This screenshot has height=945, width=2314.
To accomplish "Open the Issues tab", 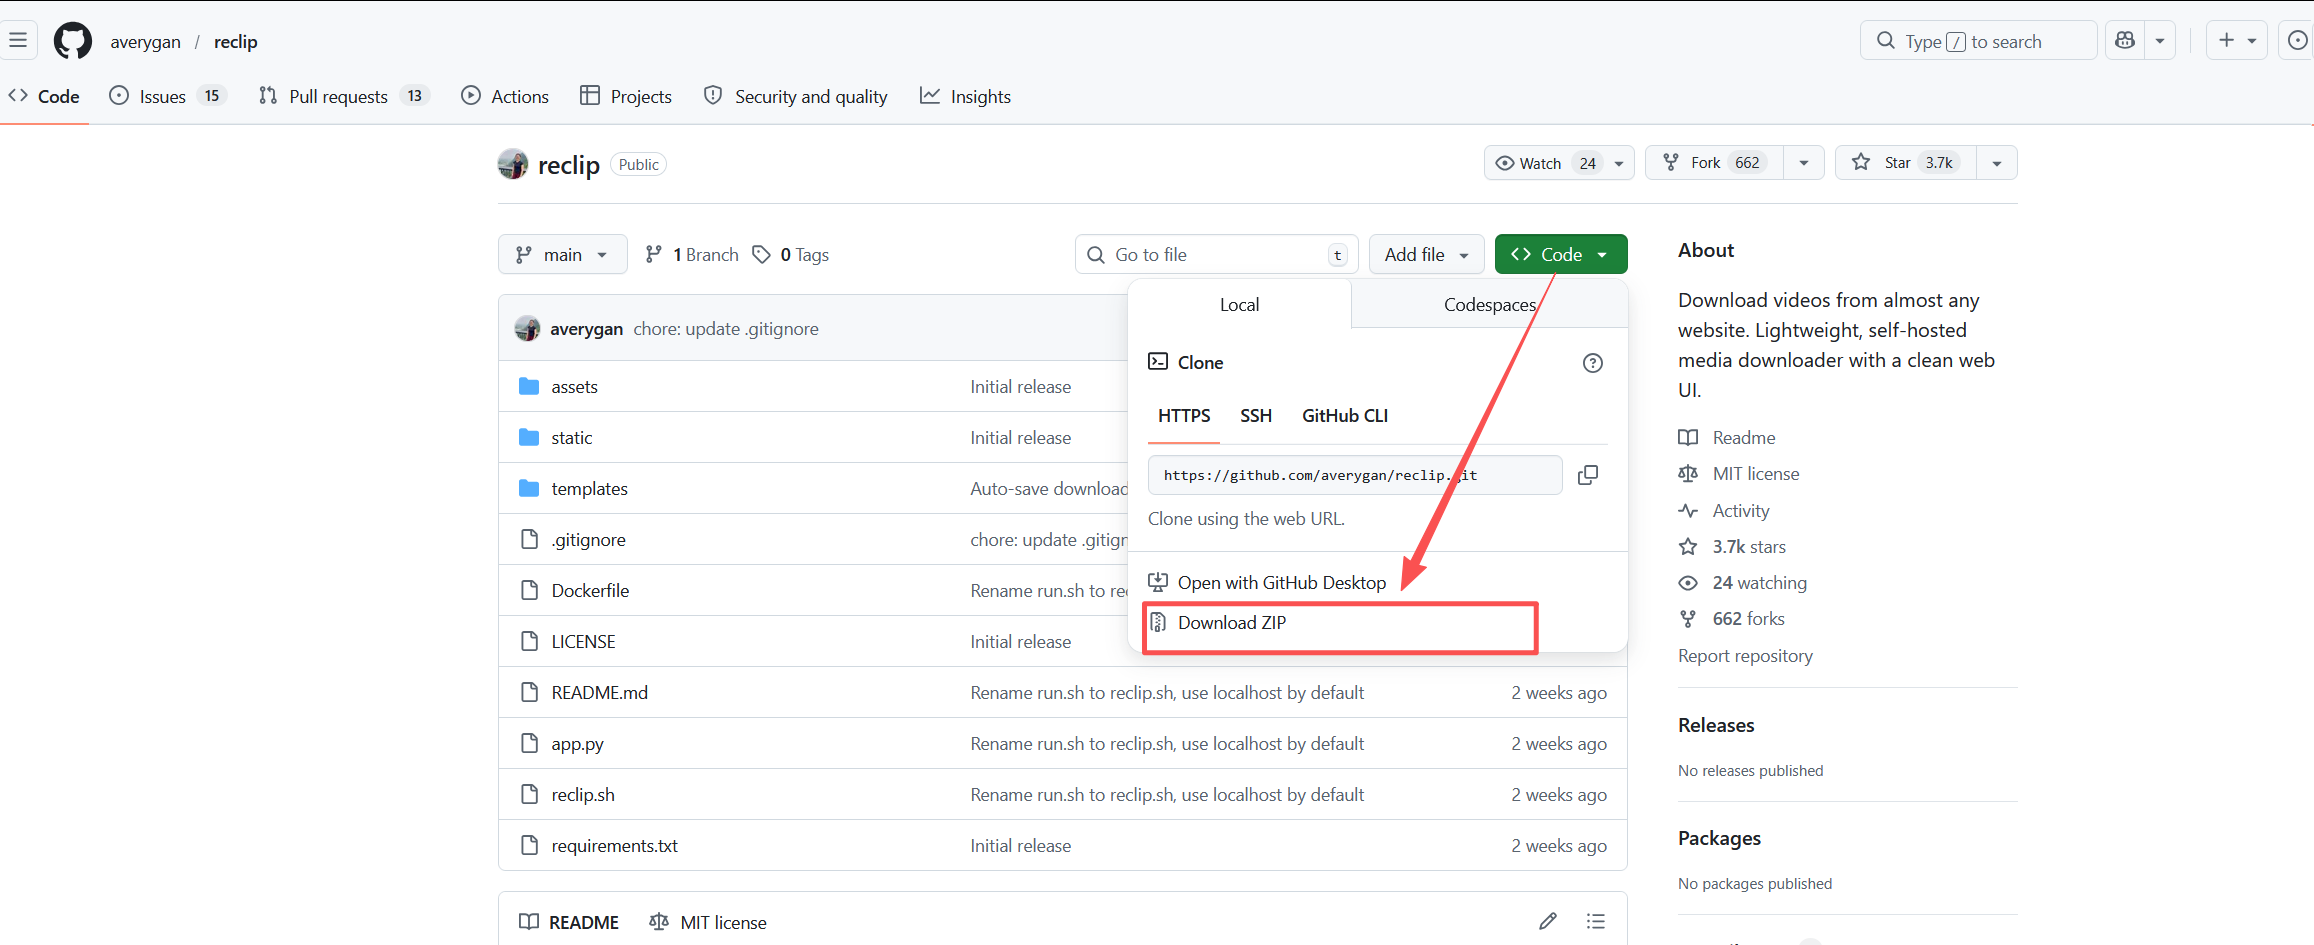I will pos(168,96).
